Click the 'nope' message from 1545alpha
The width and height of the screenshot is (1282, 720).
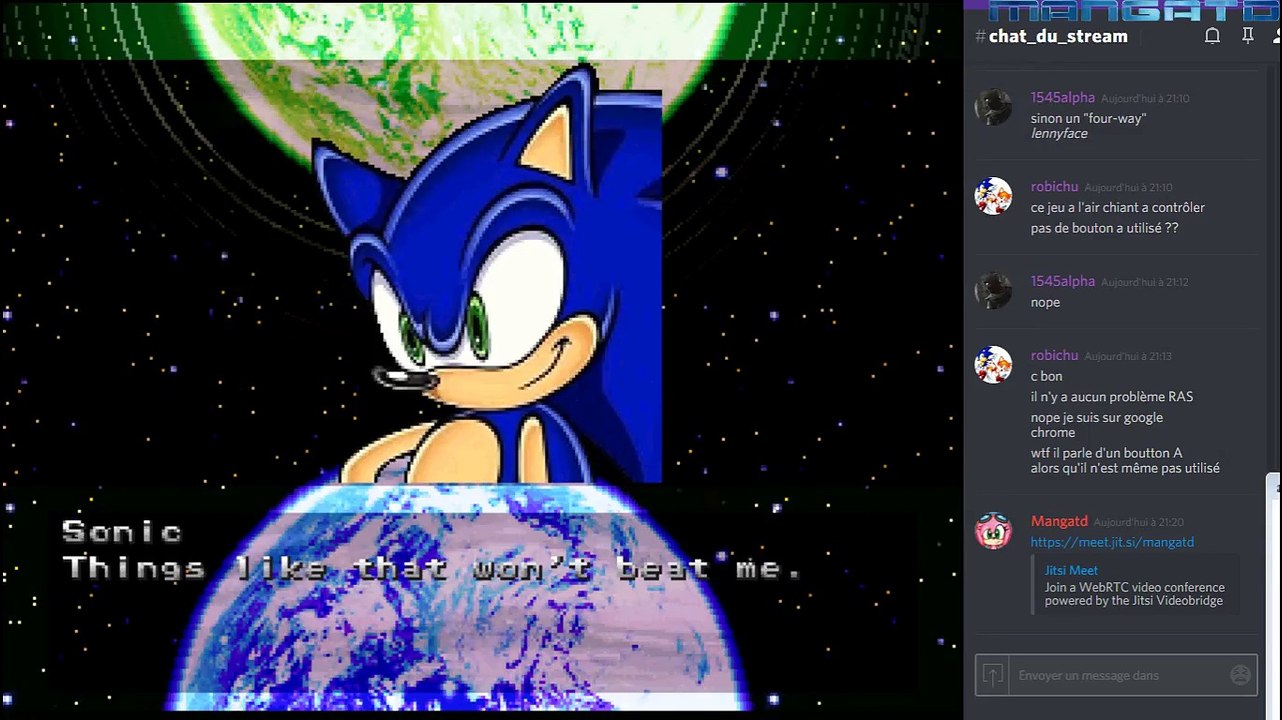coord(1045,302)
